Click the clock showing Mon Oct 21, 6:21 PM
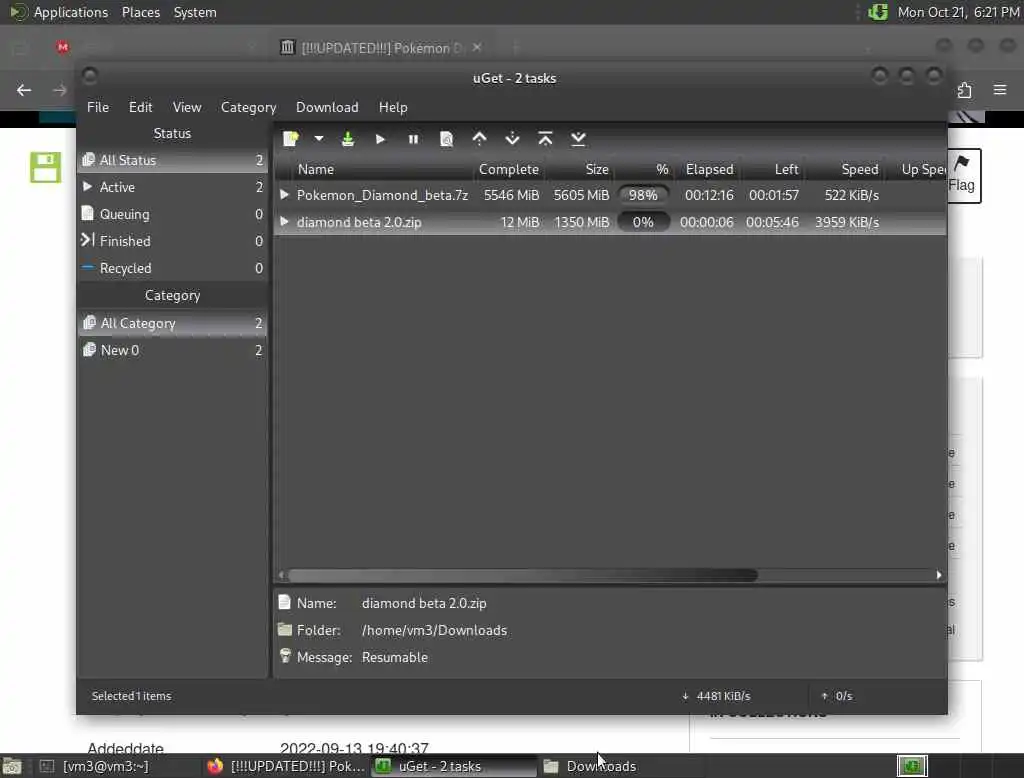1024x778 pixels. (x=957, y=12)
